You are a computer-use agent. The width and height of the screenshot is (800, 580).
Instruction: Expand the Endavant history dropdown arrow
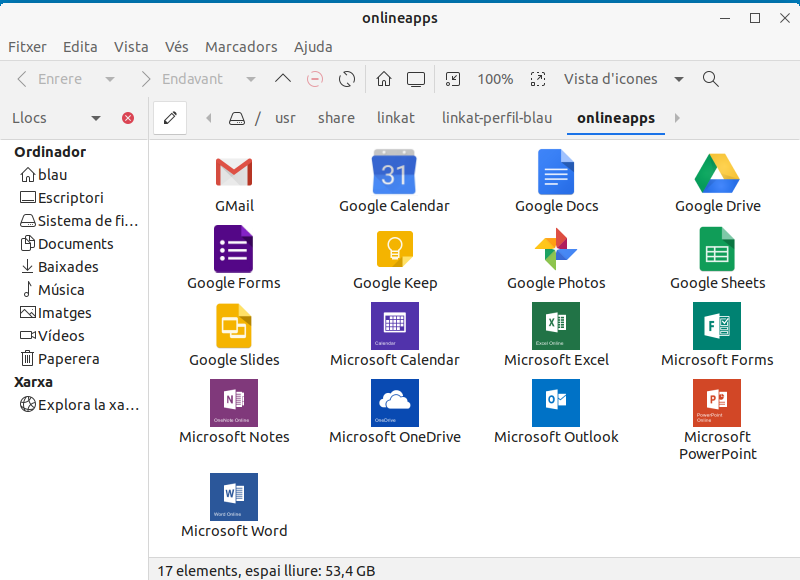click(x=251, y=79)
